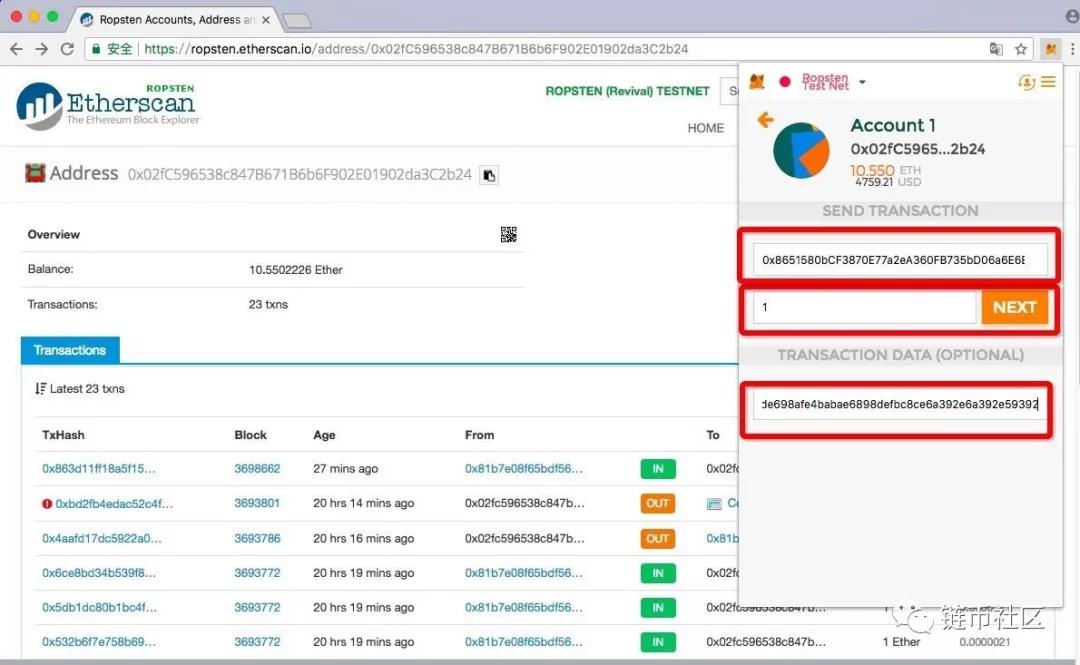The height and width of the screenshot is (665, 1080).
Task: Open block 3698662 link
Action: tap(257, 468)
